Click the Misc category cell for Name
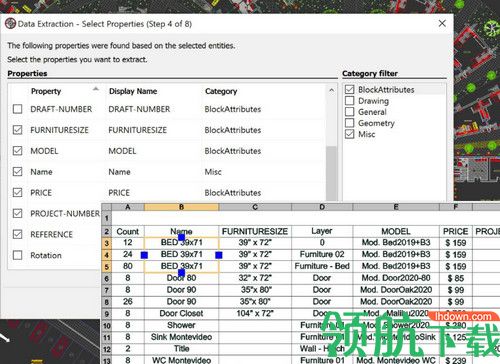Image resolution: width=500 pixels, height=364 pixels. point(213,172)
